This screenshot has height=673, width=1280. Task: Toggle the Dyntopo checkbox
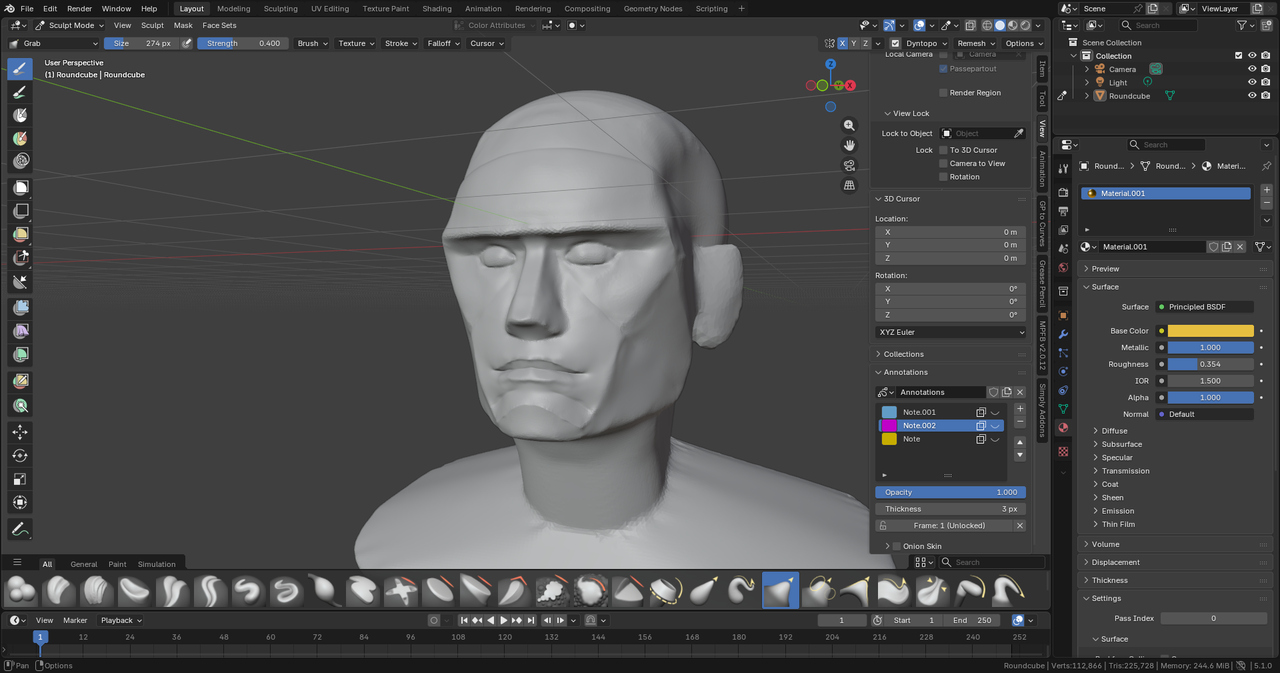[x=895, y=43]
